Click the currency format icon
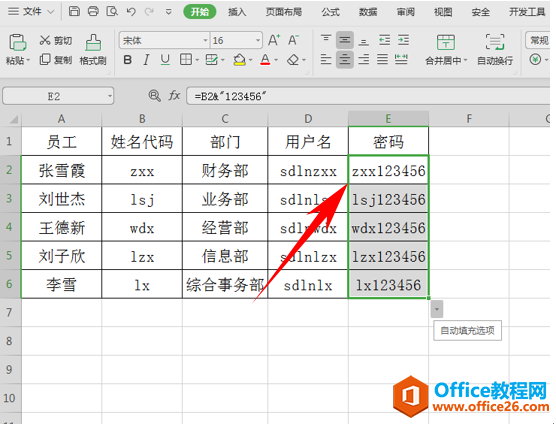 [535, 60]
